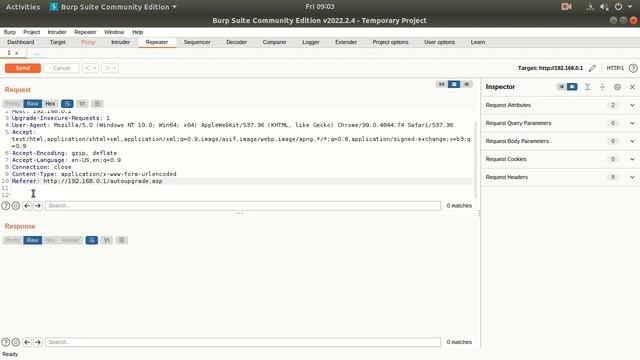The height and width of the screenshot is (360, 640).
Task: Click the Inspector collapse-all divider icon
Action: (602, 87)
